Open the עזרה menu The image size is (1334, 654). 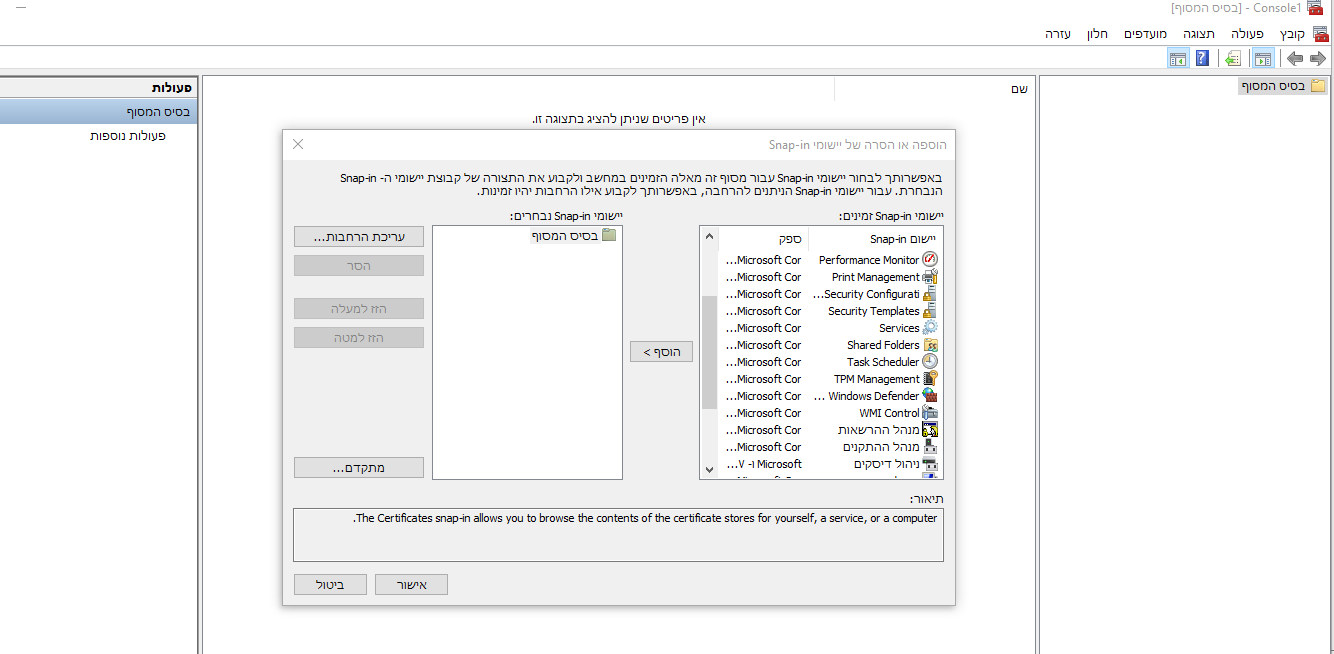coord(1058,33)
